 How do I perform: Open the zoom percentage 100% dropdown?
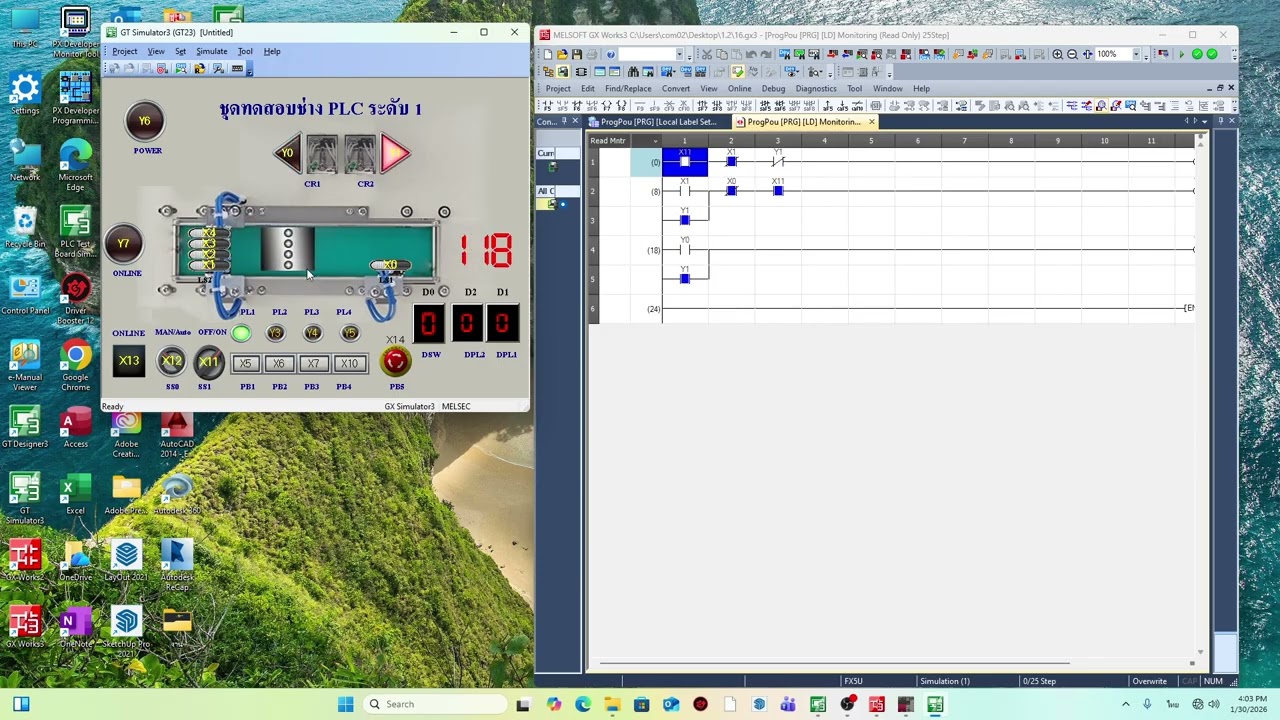(1136, 54)
